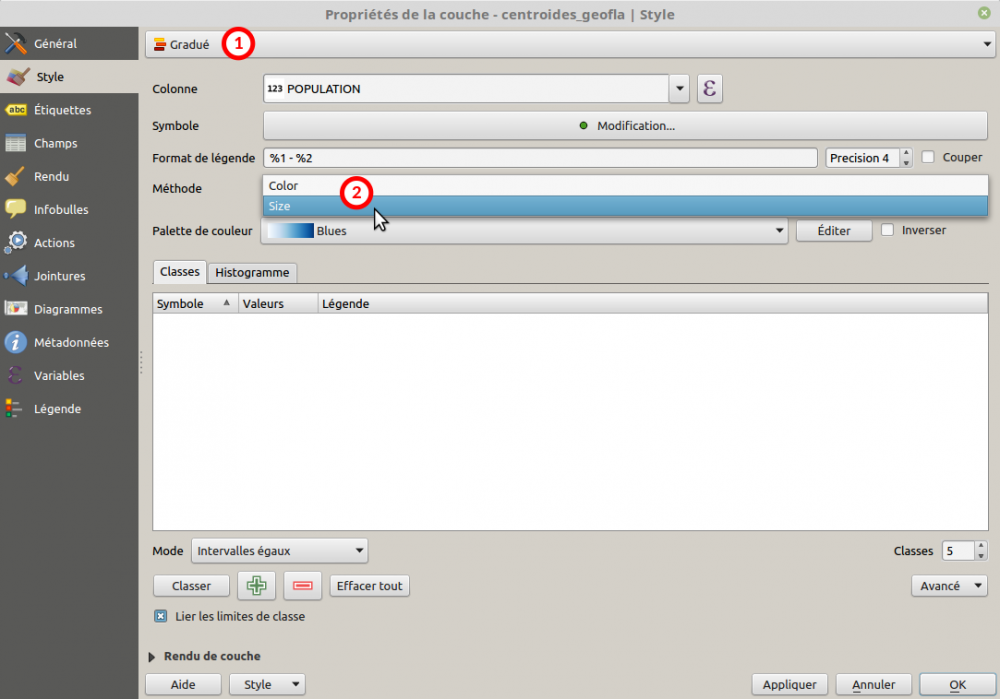Viewport: 1000px width, 699px height.
Task: Open the Champs panel
Action: [55, 143]
